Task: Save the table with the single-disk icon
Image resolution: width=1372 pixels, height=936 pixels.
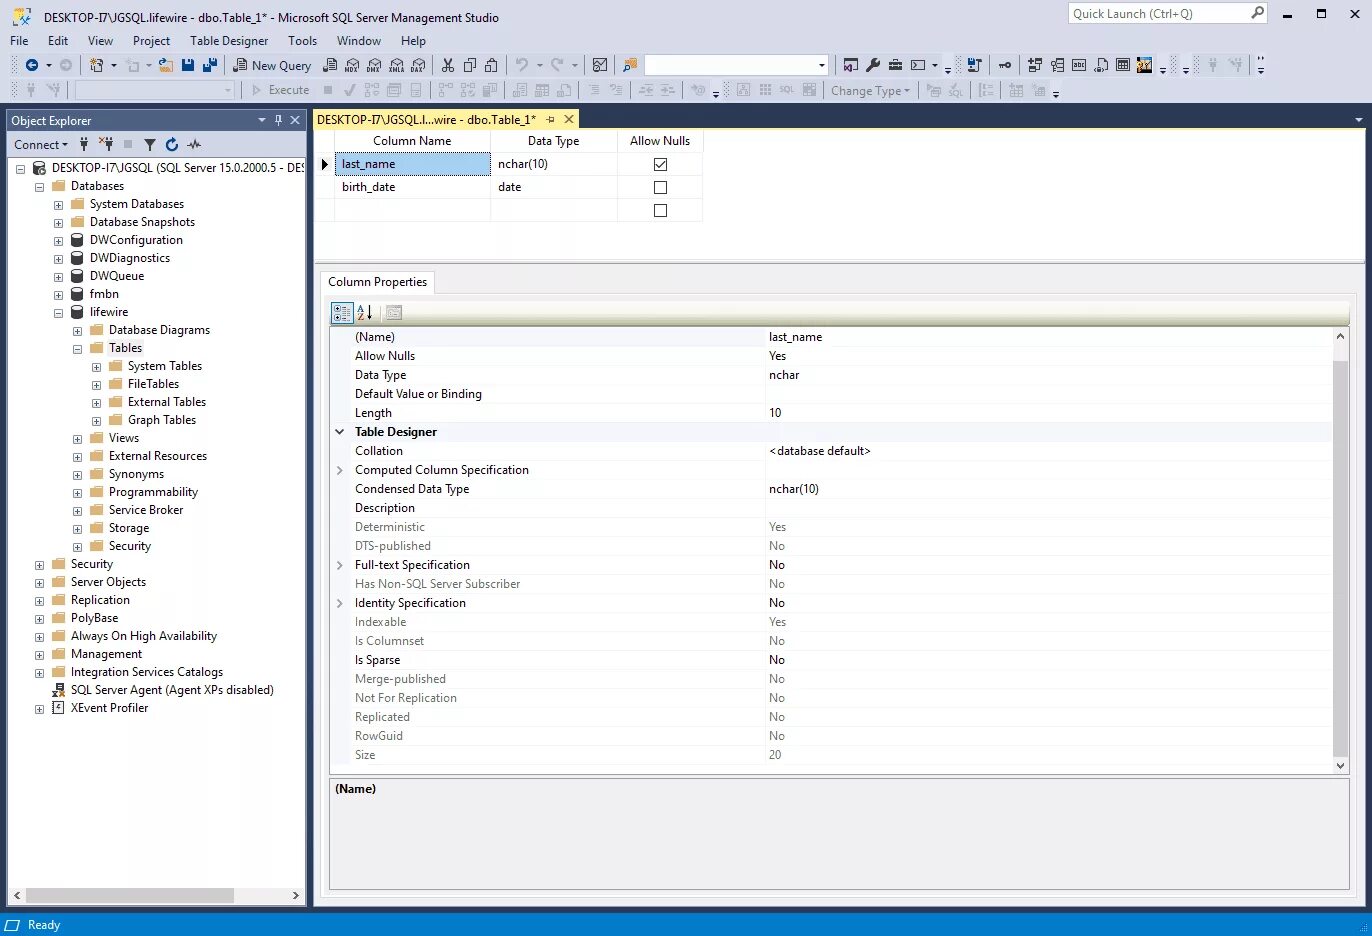Action: tap(188, 65)
